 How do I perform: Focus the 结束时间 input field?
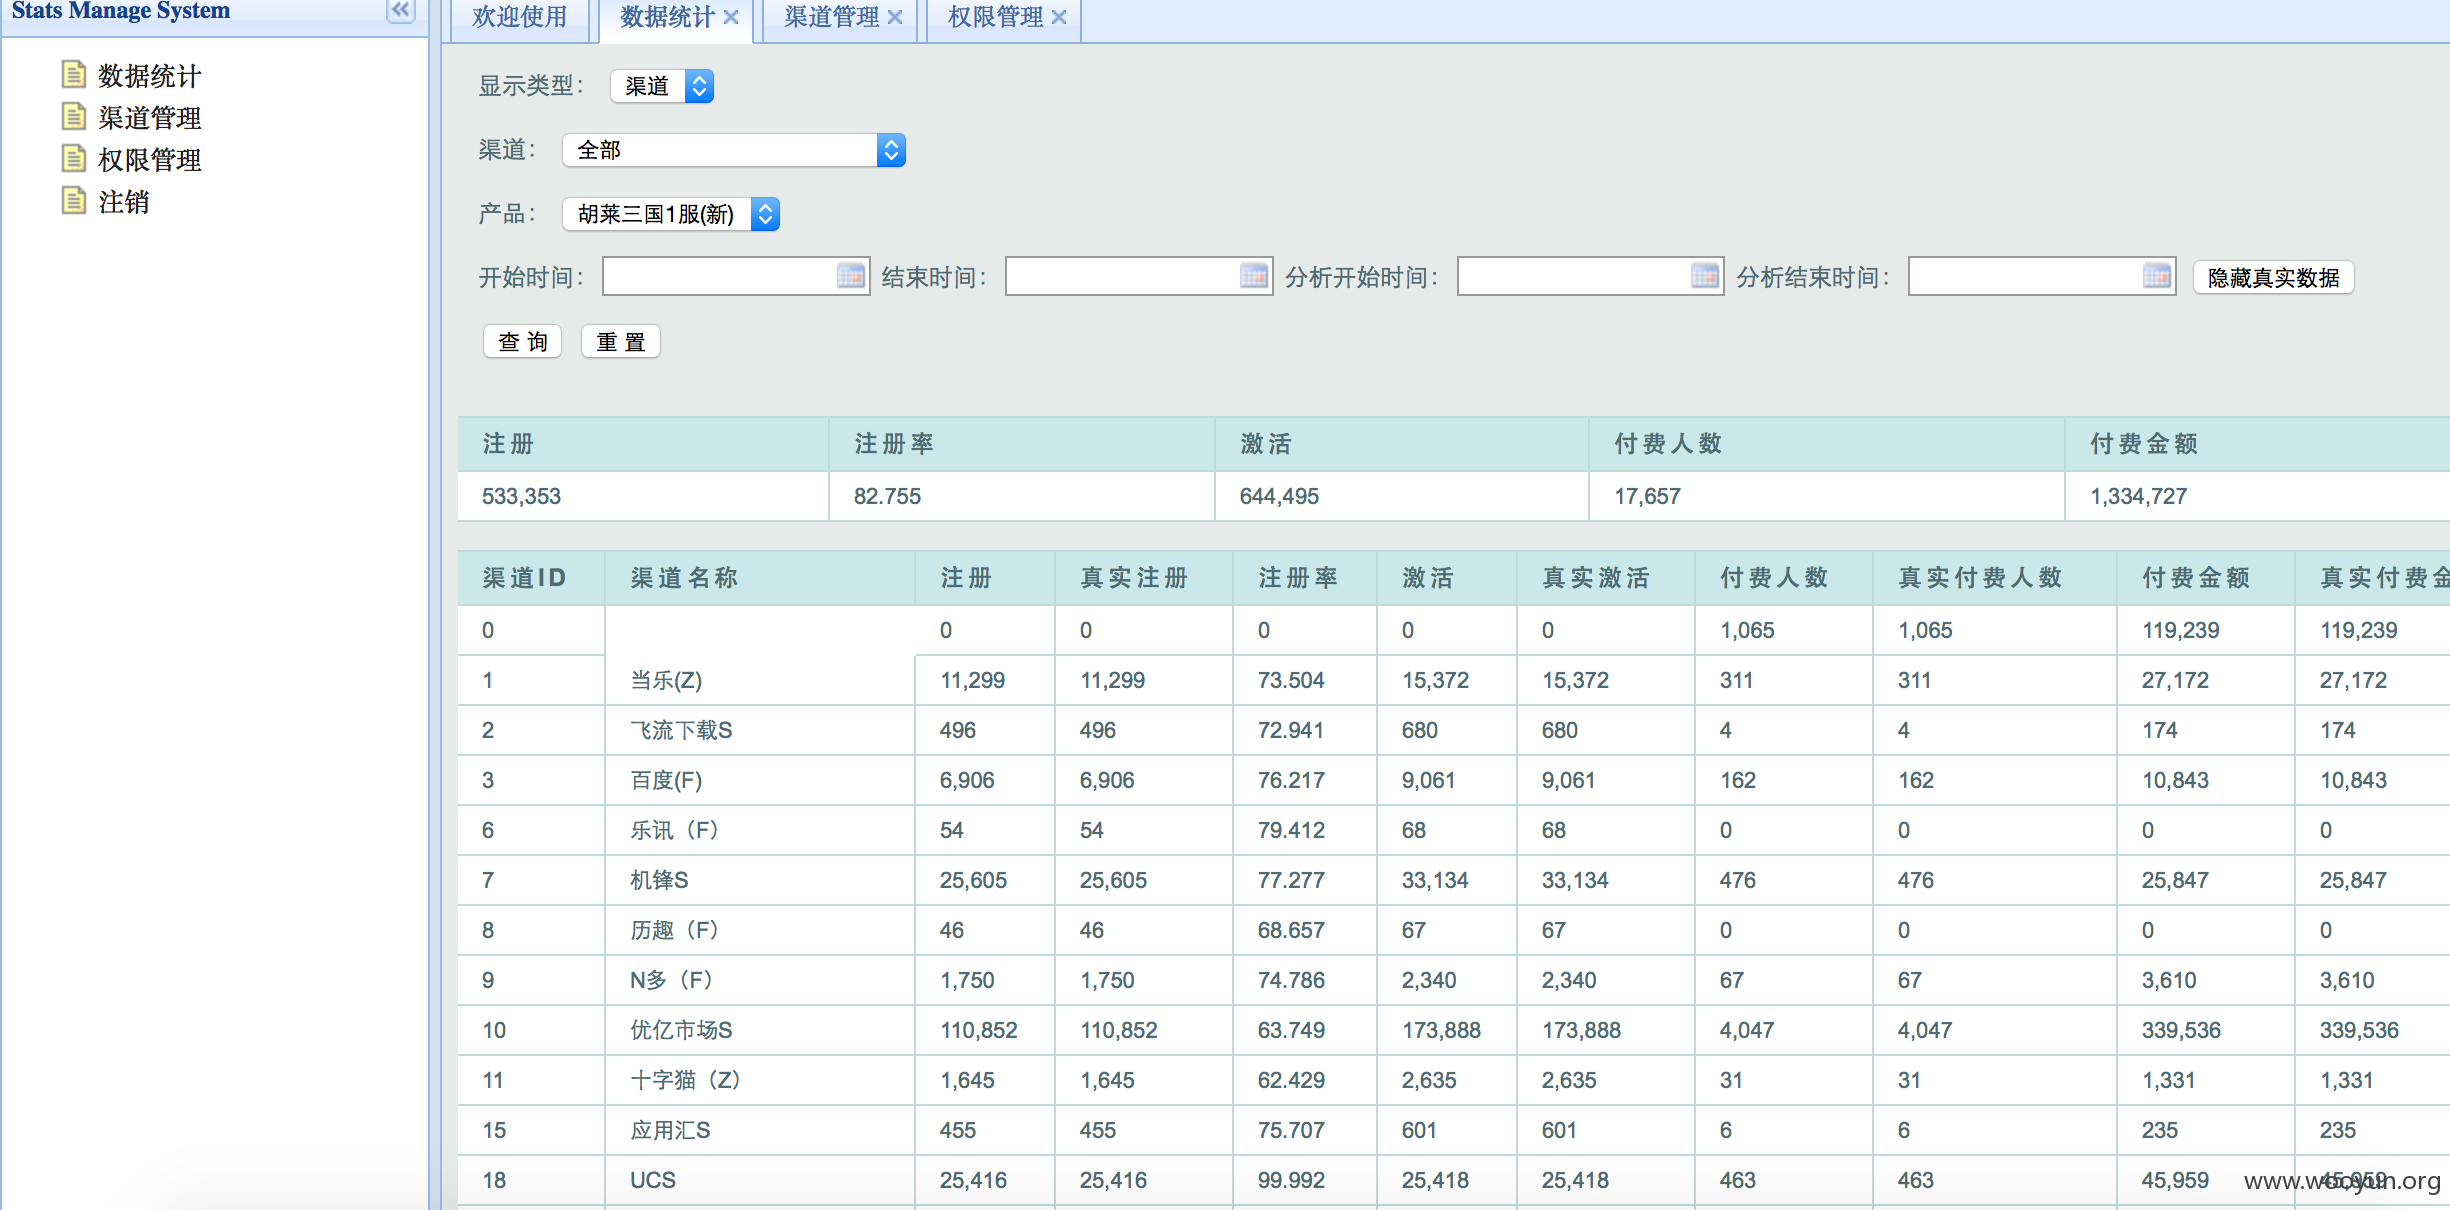coord(1139,276)
